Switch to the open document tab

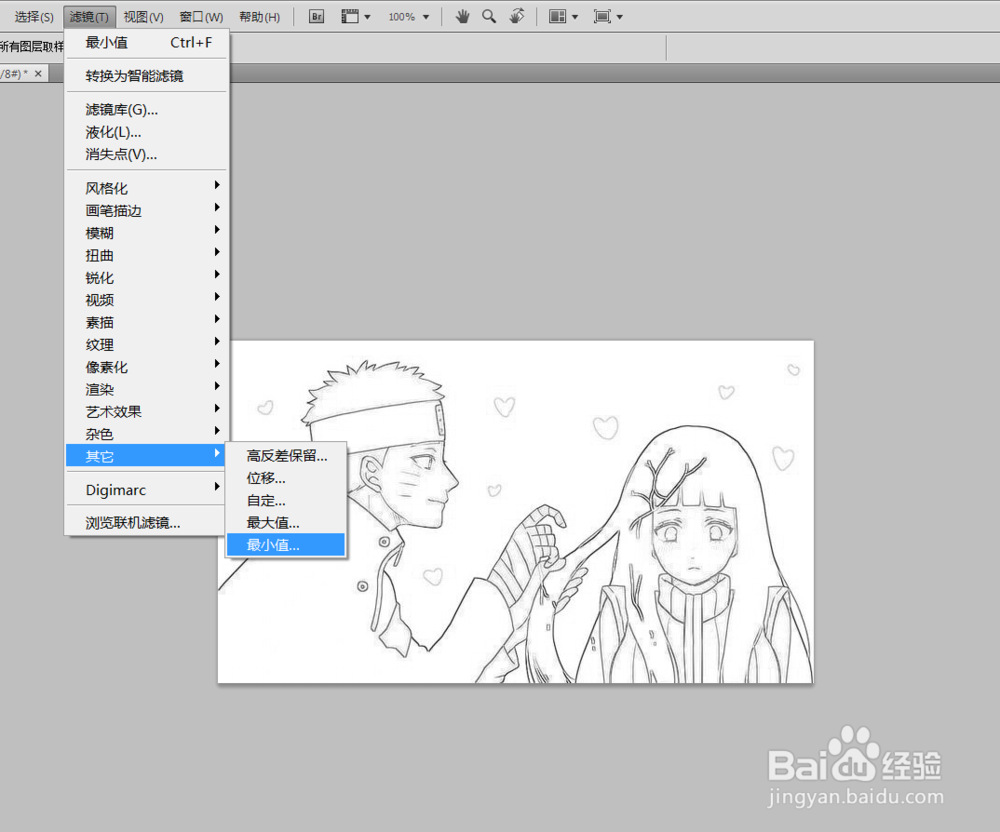click(18, 73)
